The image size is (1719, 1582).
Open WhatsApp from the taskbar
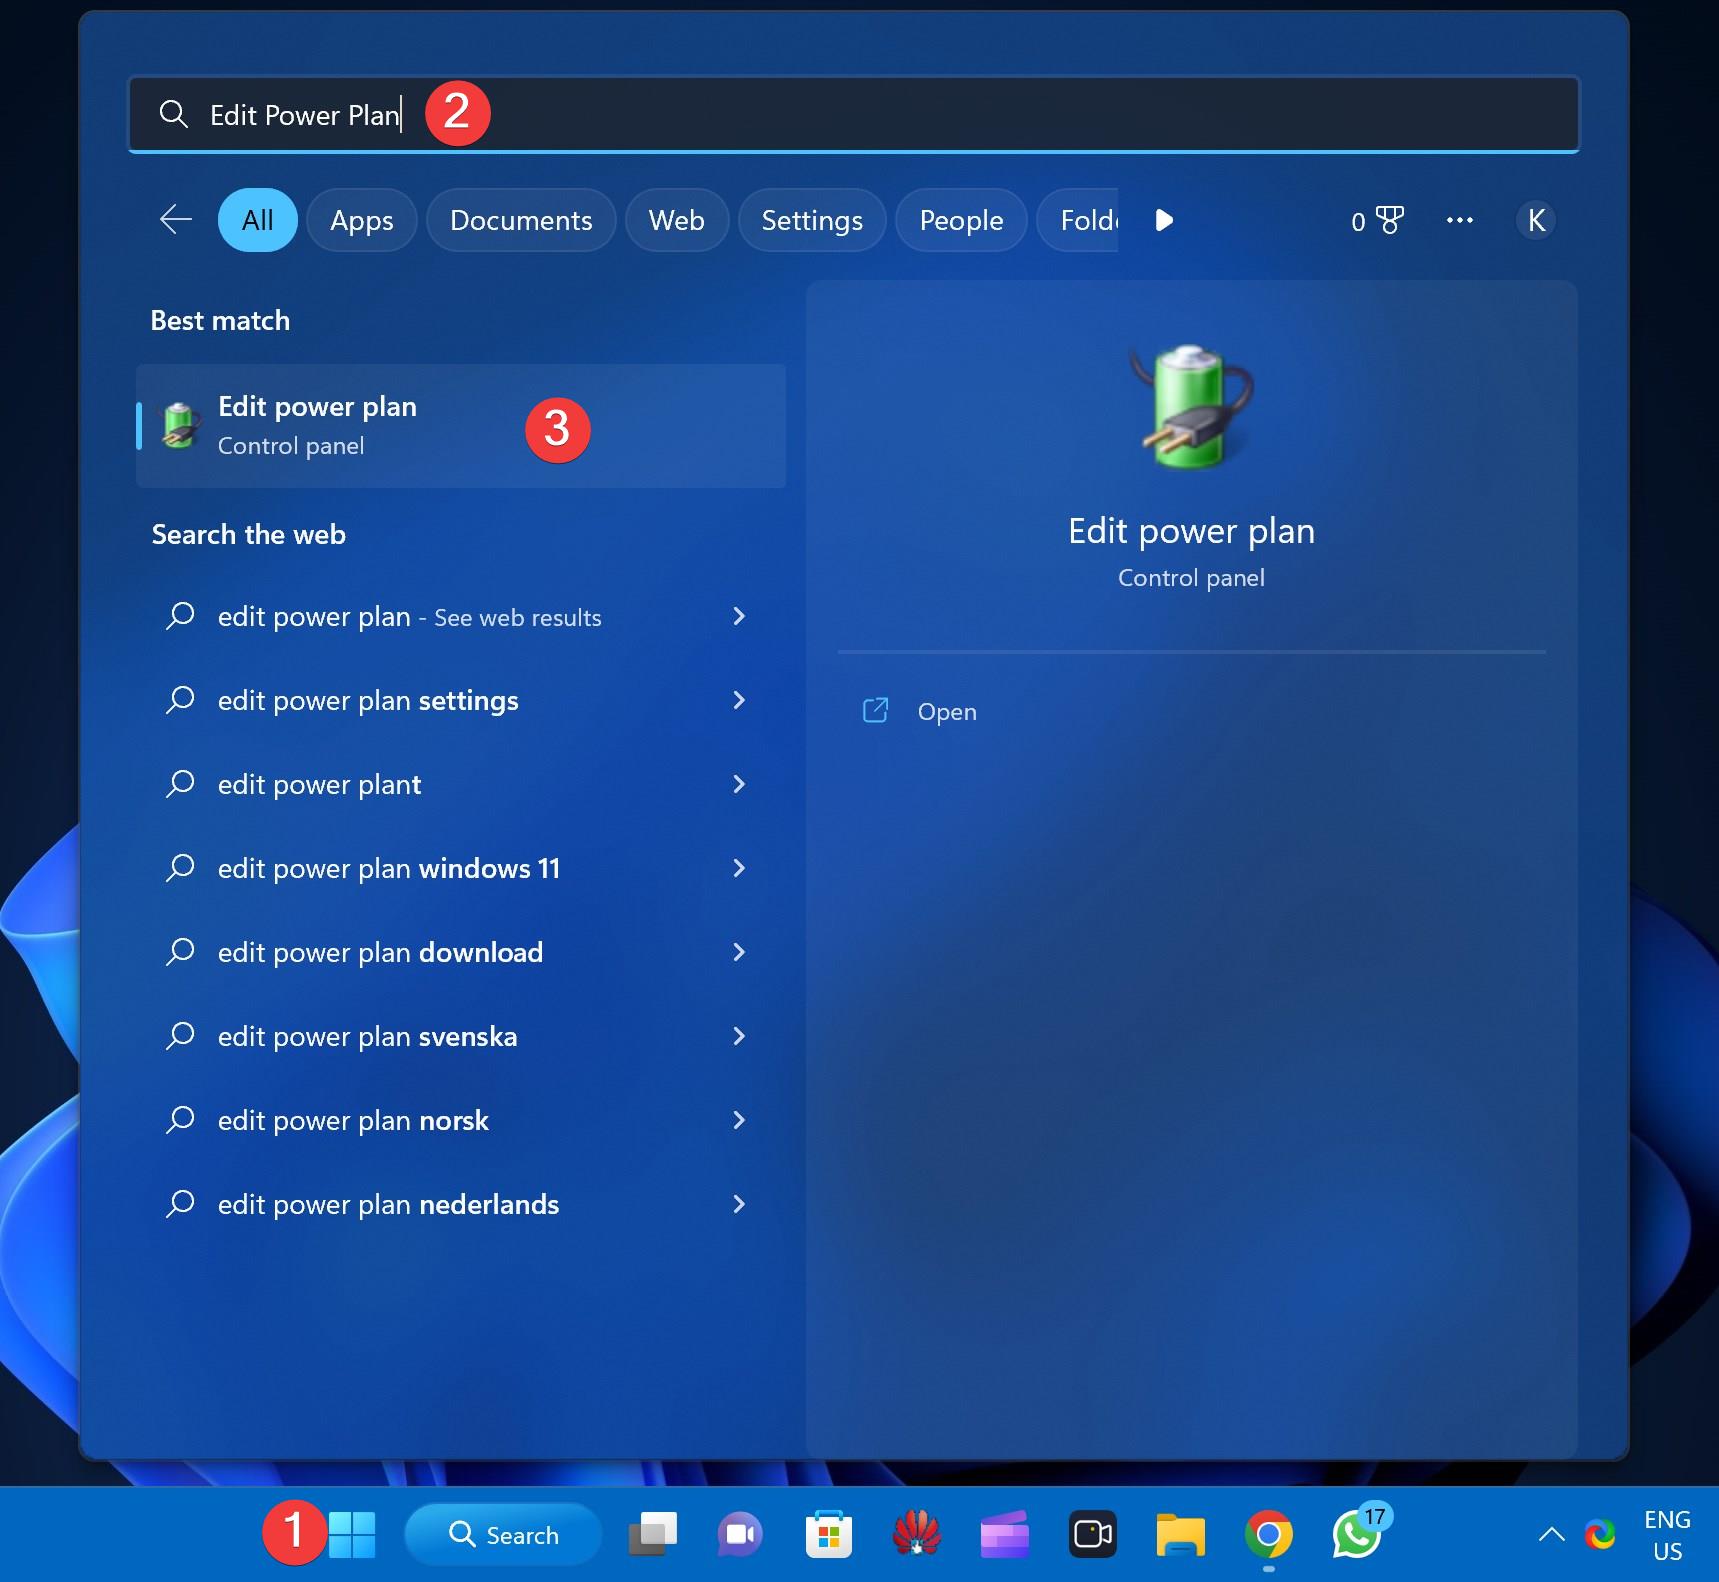point(1356,1534)
